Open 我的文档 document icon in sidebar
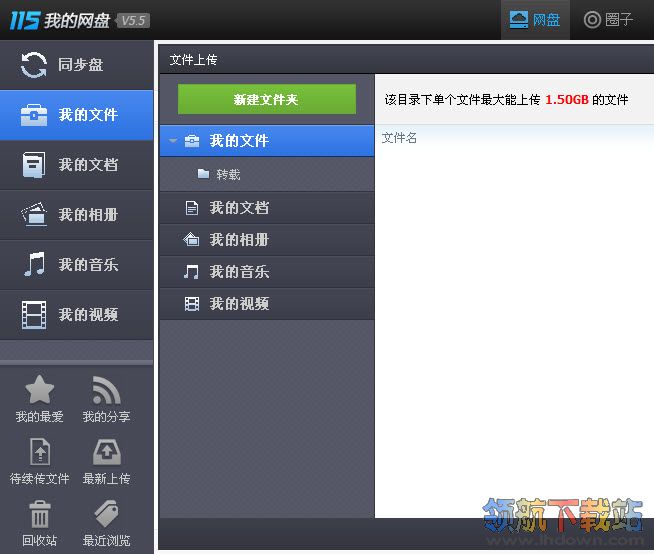 (34, 165)
